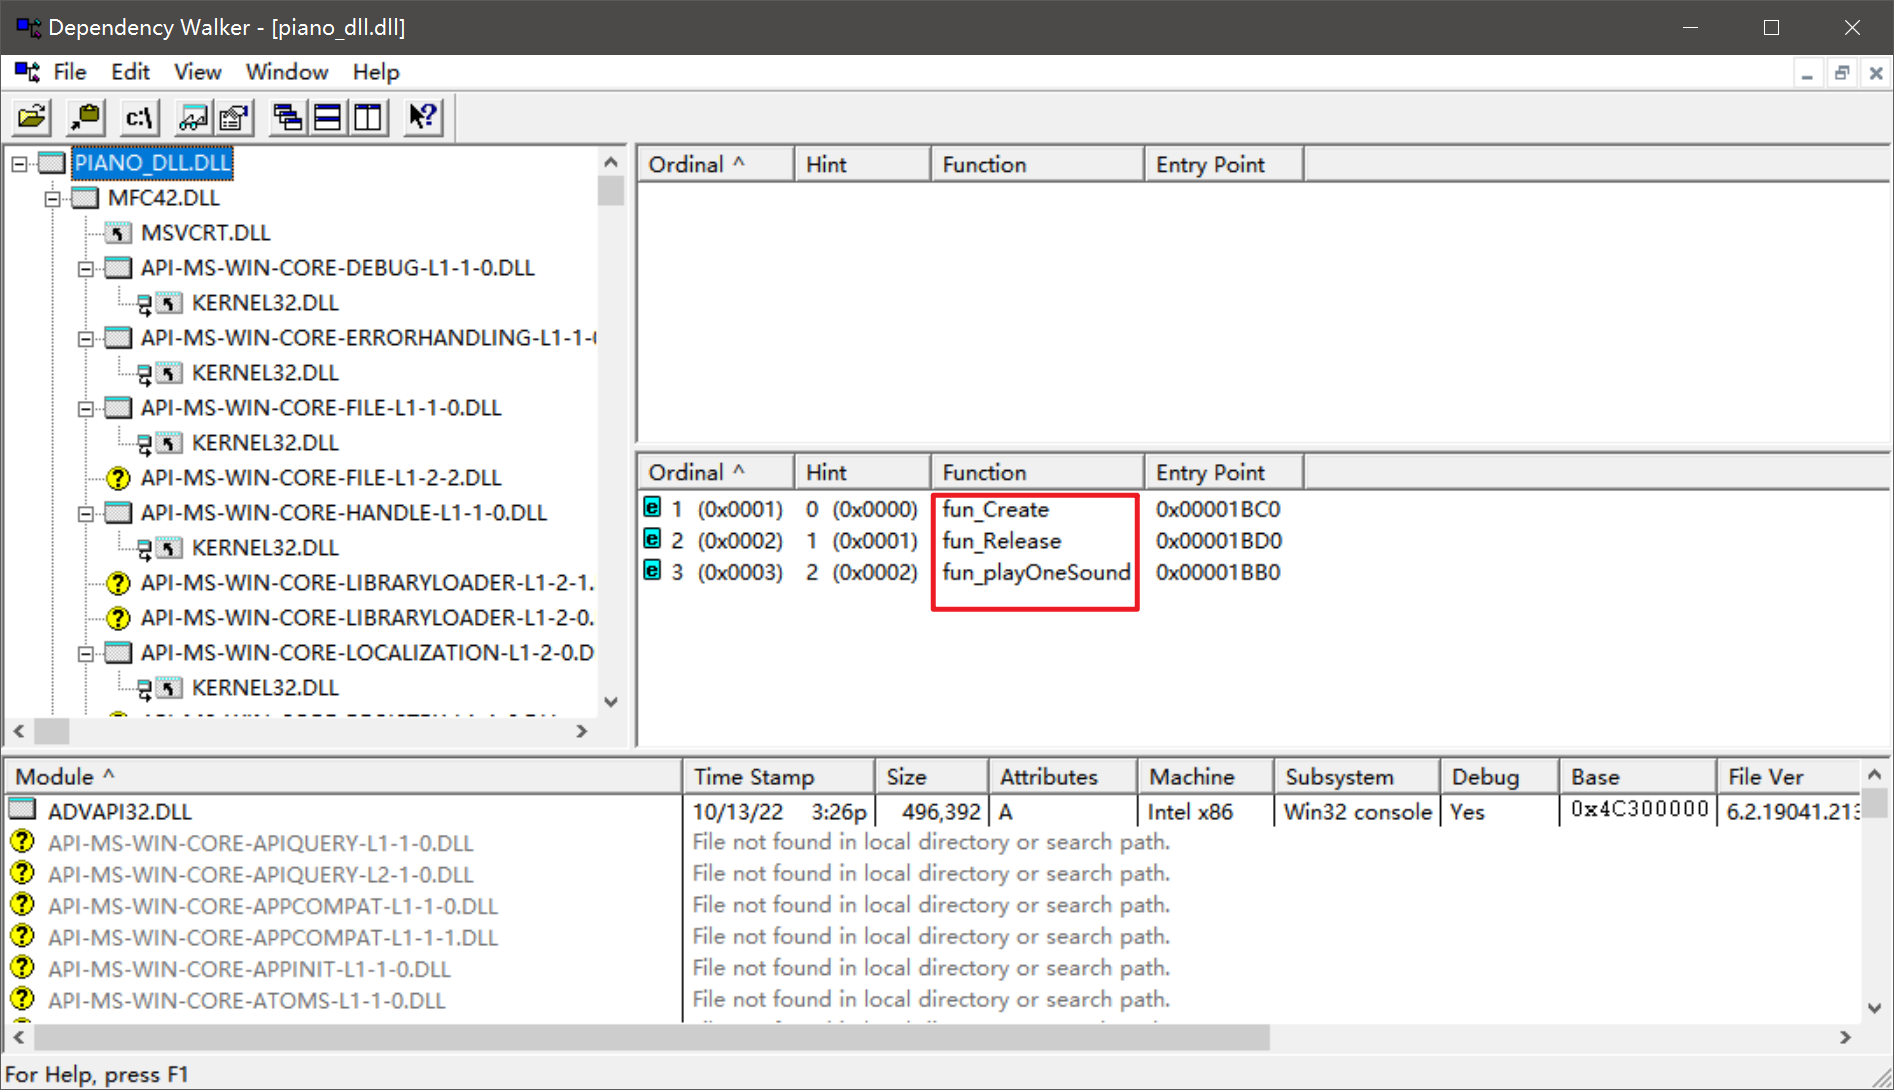Image resolution: width=1894 pixels, height=1090 pixels.
Task: Toggle the Full Paths c:\ toolbar button
Action: 140,118
